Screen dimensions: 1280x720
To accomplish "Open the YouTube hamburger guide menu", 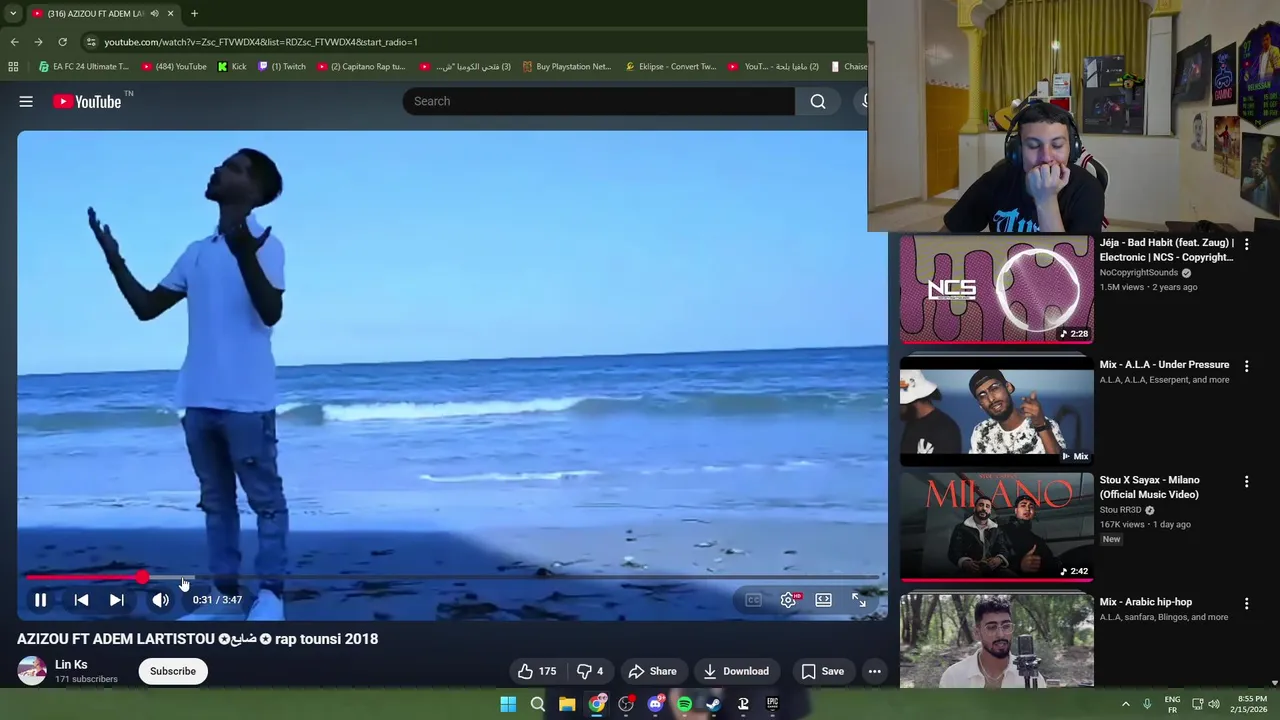I will [26, 101].
